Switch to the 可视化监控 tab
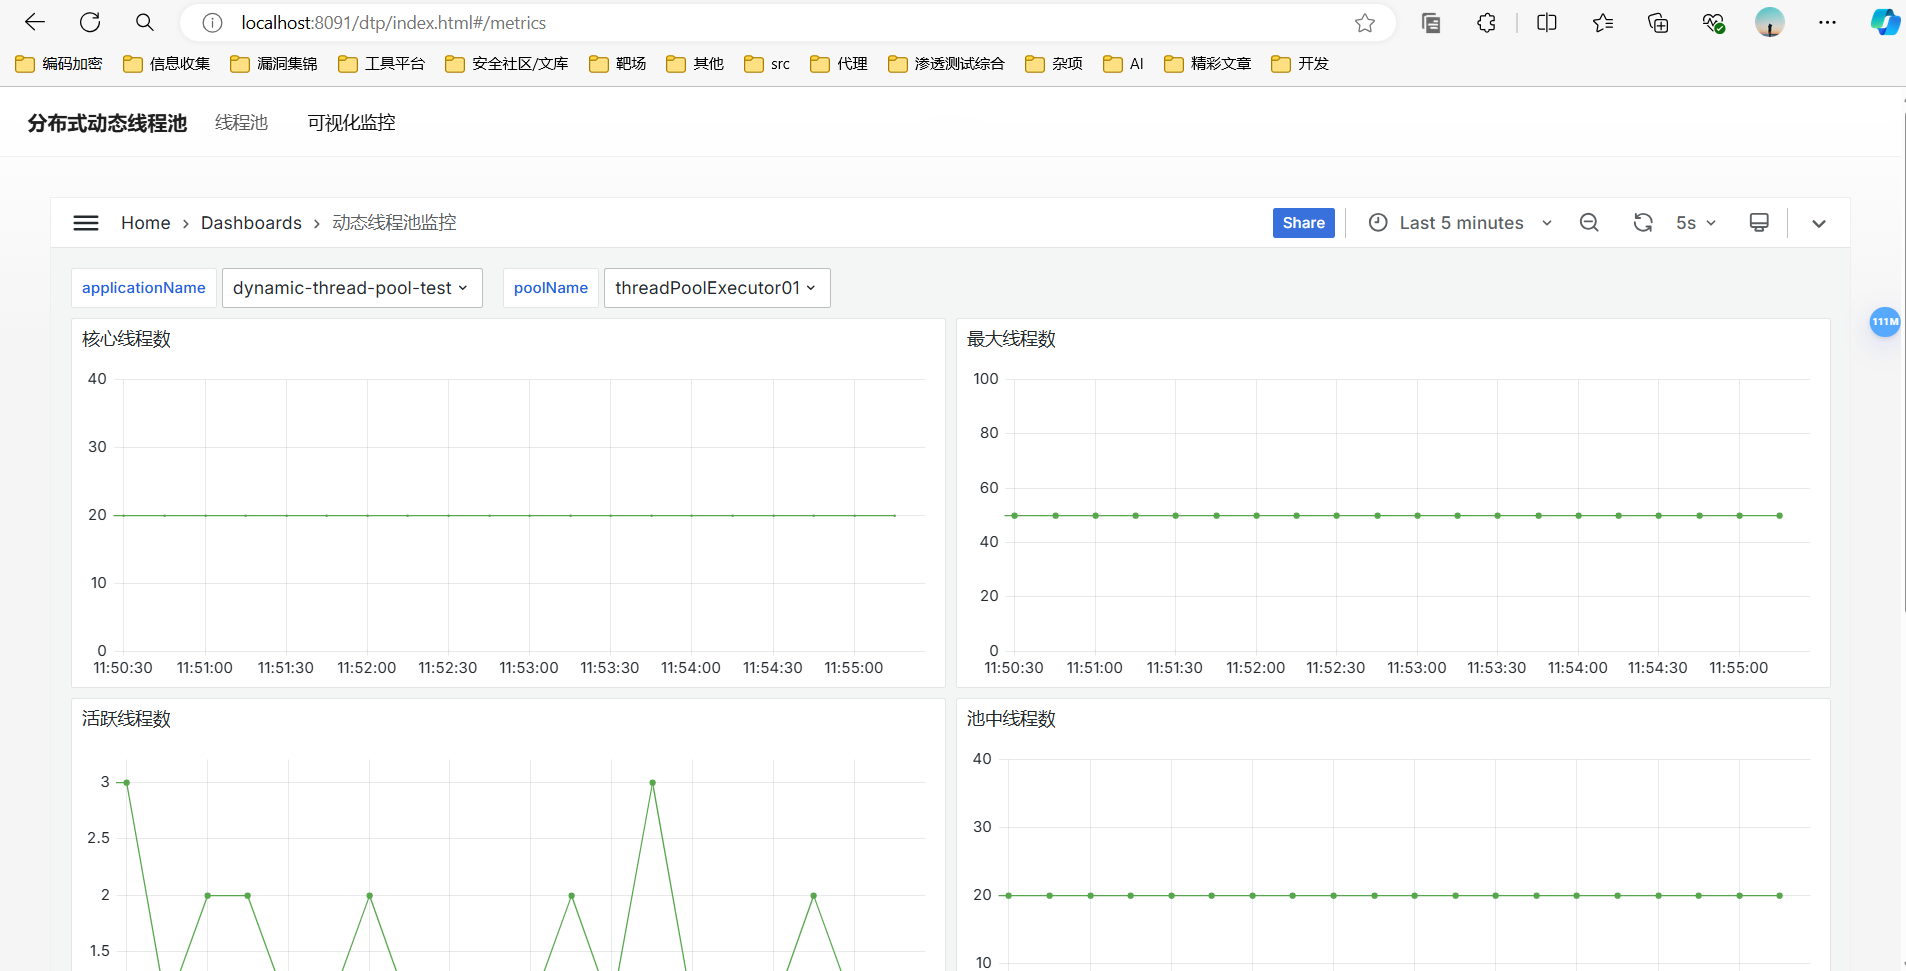This screenshot has height=971, width=1906. pyautogui.click(x=351, y=123)
